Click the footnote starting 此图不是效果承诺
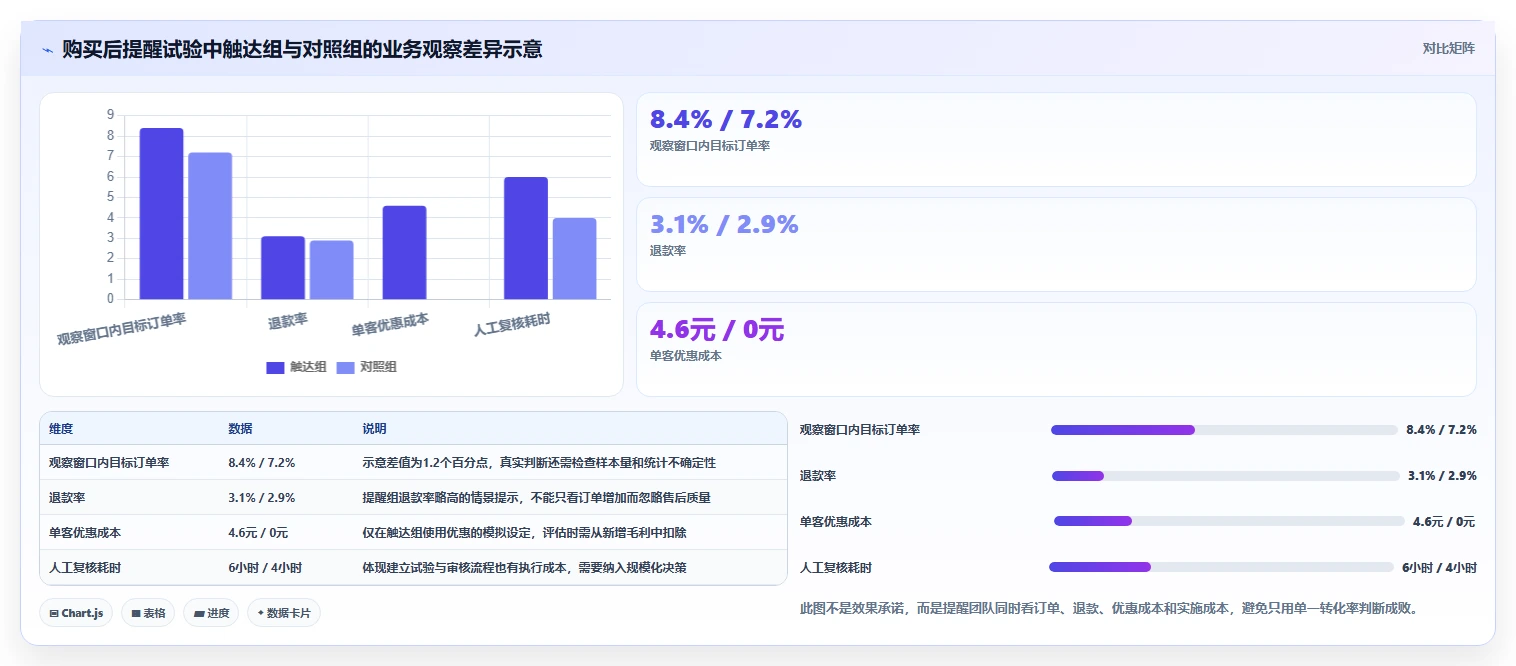Viewport: 1516px width, 666px height. (x=1109, y=608)
